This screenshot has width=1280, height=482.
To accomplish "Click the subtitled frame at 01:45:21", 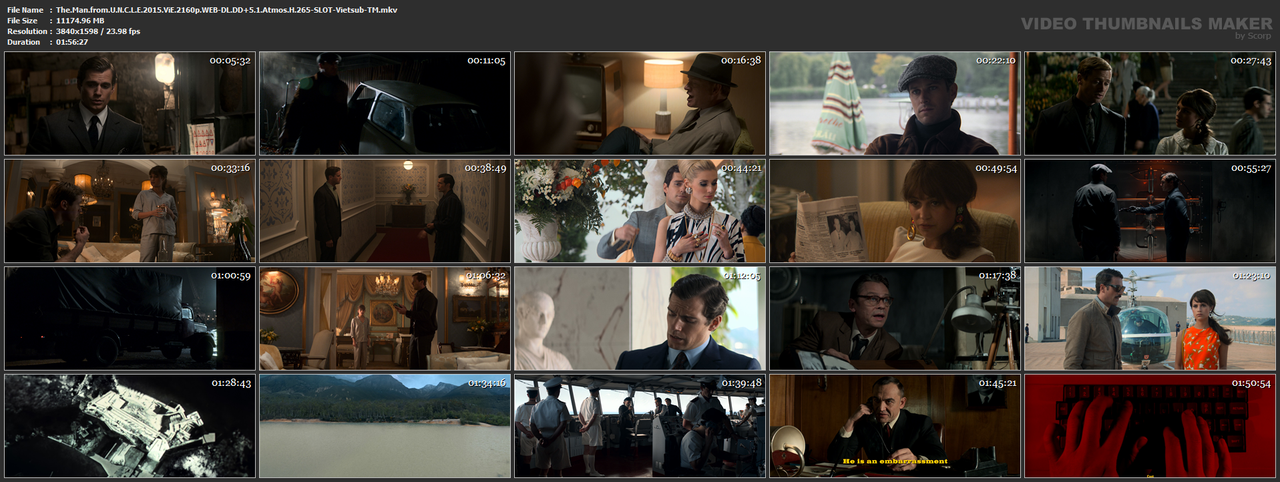I will pos(895,425).
